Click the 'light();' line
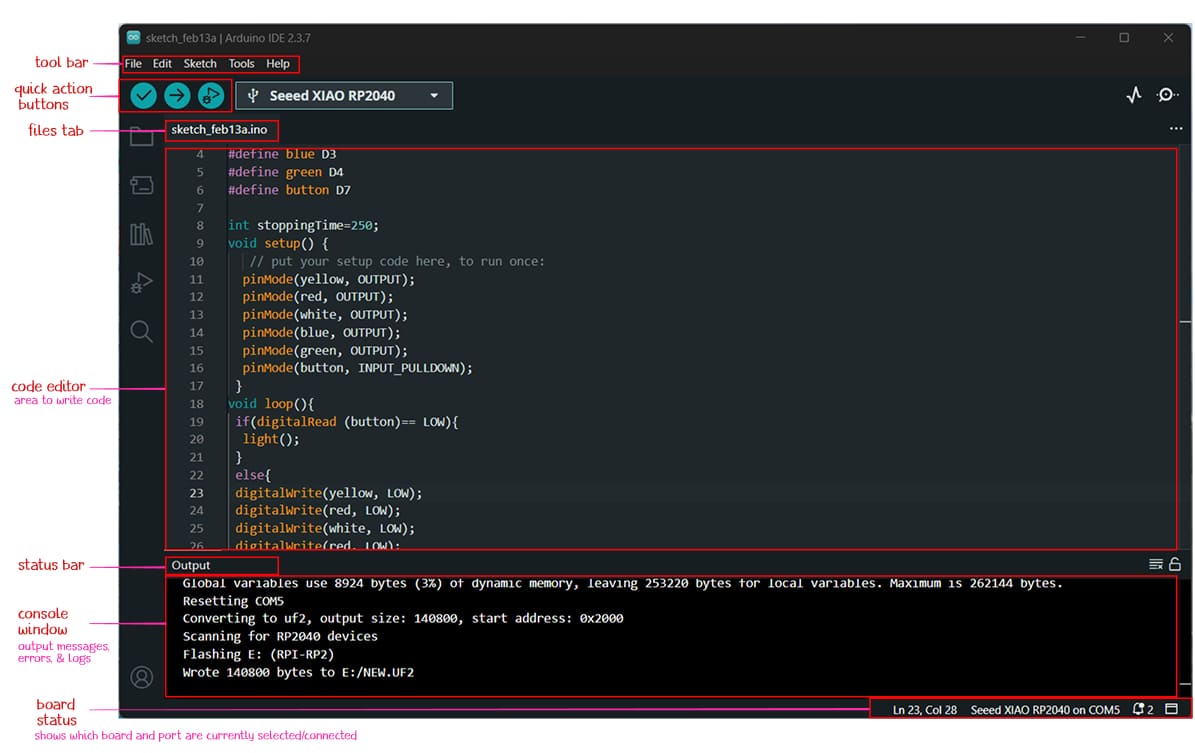Image resolution: width=1195 pixels, height=753 pixels. [271, 439]
